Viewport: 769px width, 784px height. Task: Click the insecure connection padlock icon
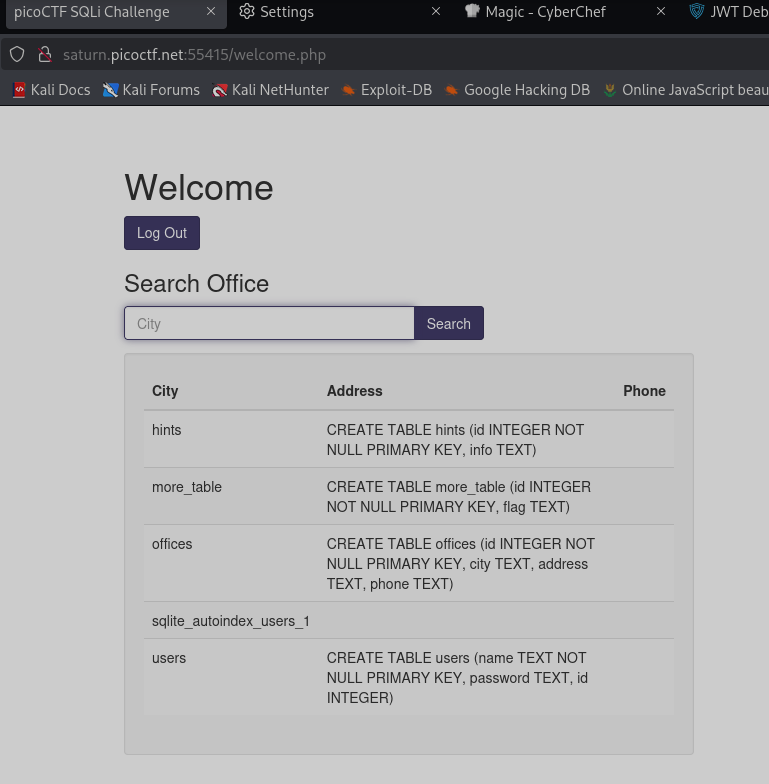[44, 54]
